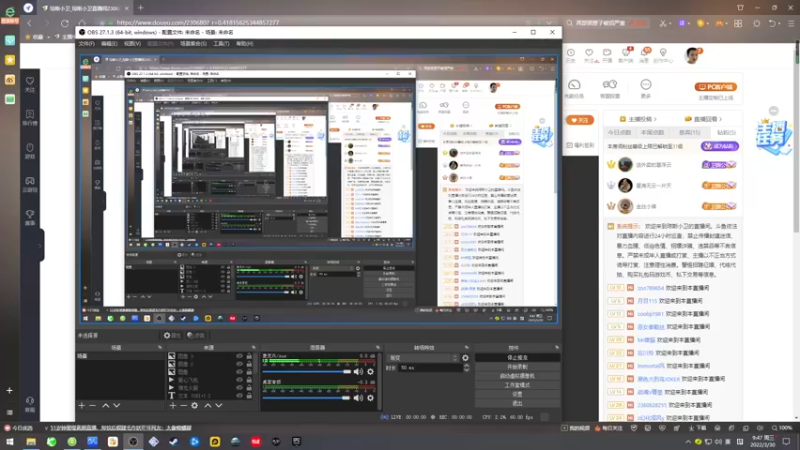Viewport: 800px width, 450px height.
Task: Click Properties gear above the scenes panel
Action: [x=172, y=335]
